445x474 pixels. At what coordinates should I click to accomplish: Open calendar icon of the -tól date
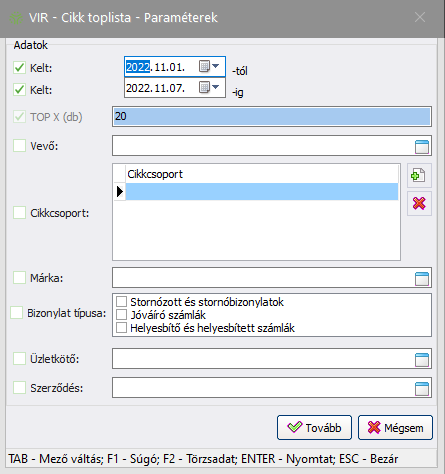pyautogui.click(x=204, y=66)
